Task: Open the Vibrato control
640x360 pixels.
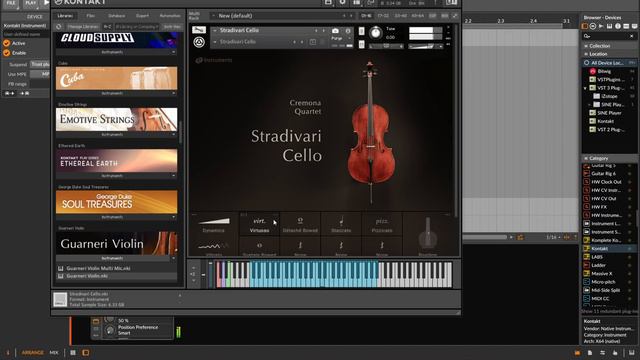Action: click(213, 248)
